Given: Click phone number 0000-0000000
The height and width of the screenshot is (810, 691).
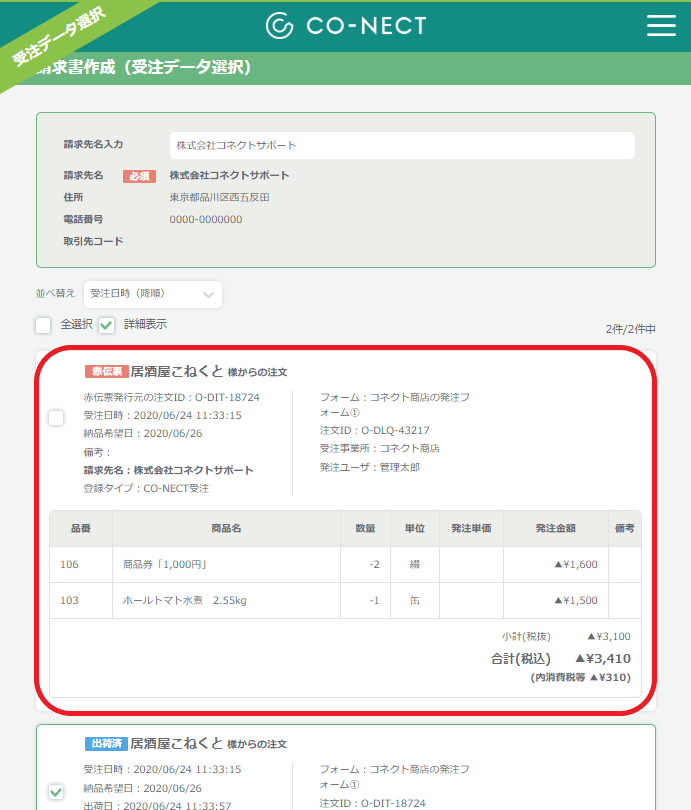Looking at the screenshot, I should 206,220.
